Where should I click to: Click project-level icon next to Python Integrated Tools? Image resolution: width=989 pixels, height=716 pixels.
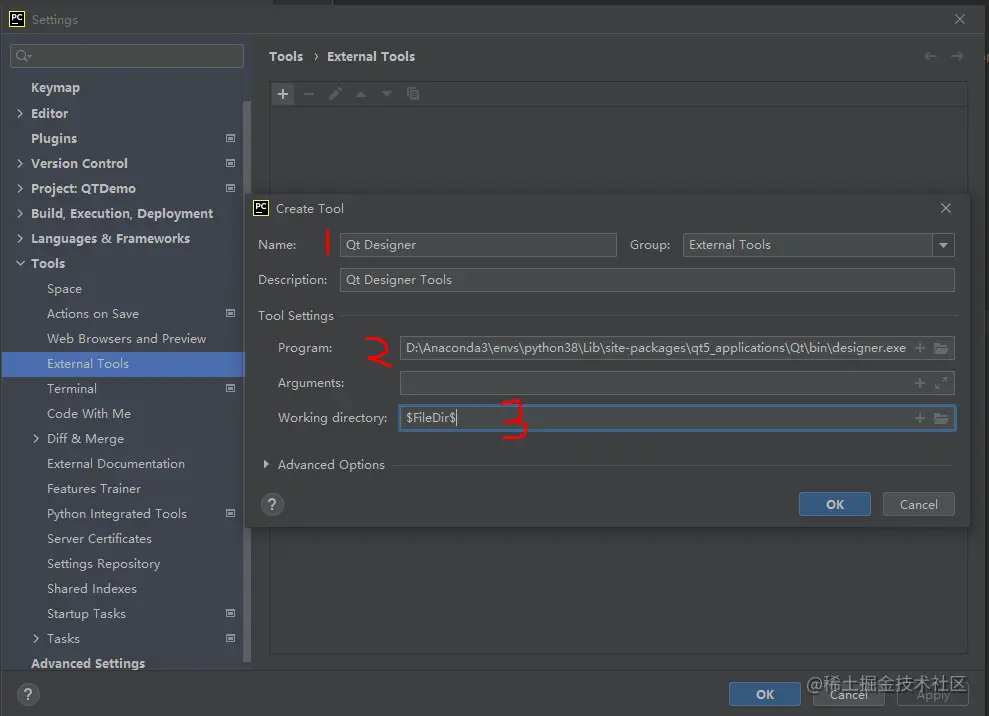tap(230, 514)
